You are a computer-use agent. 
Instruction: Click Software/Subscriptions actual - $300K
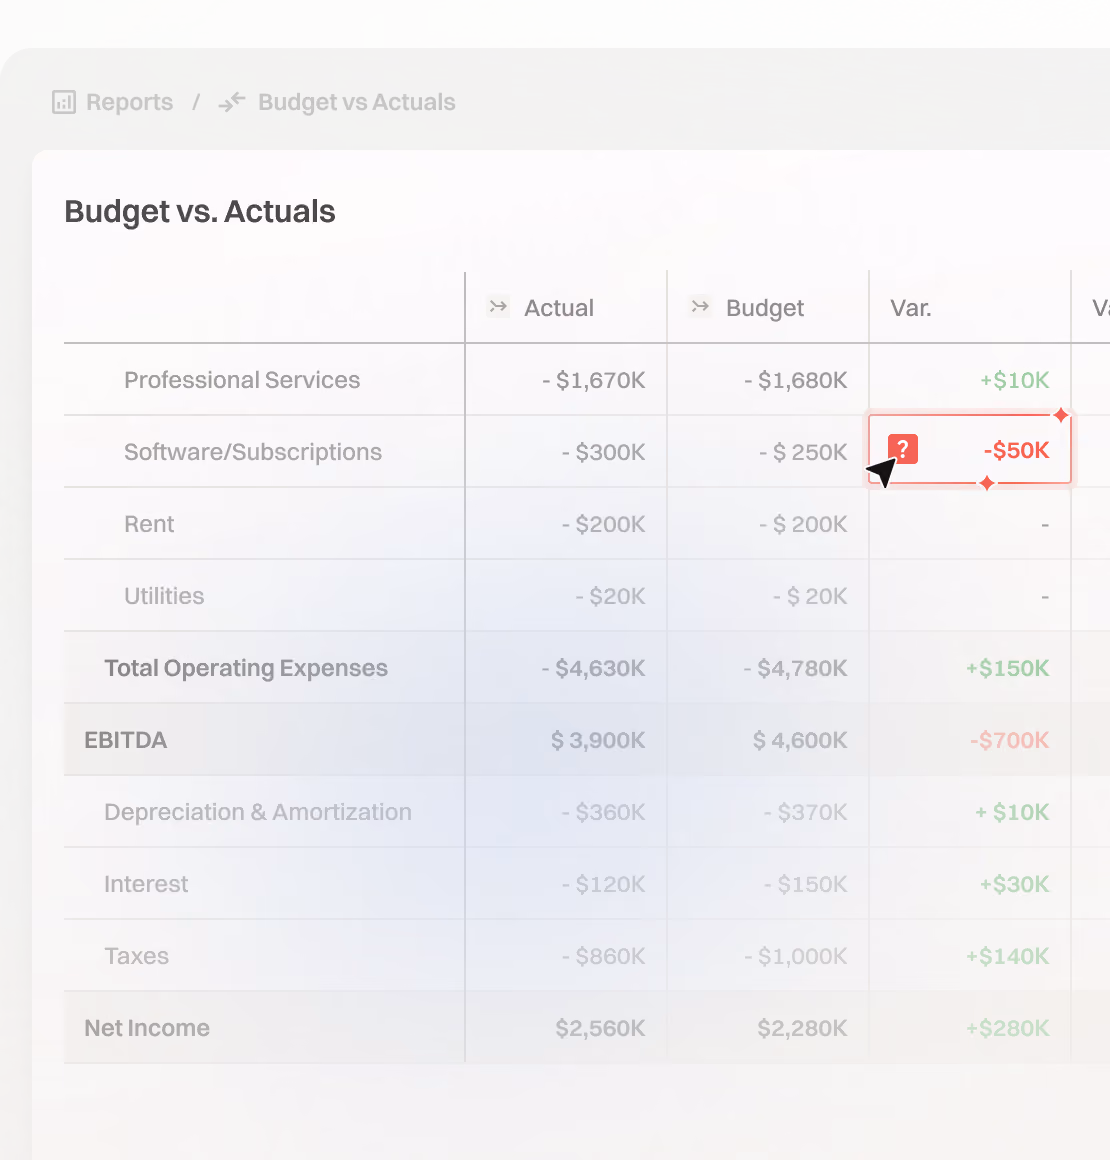[603, 452]
